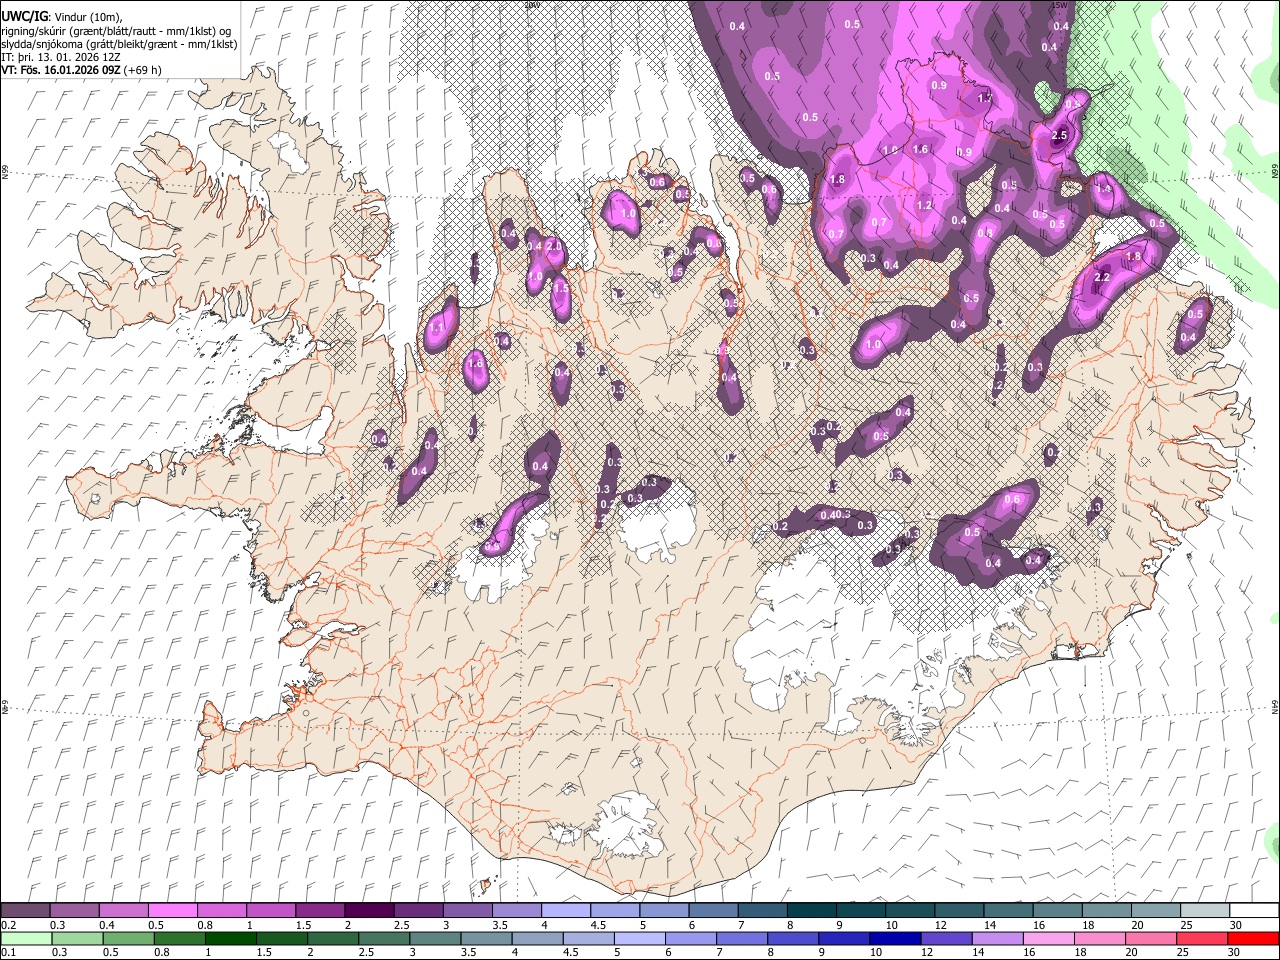Select the '2.0' snowfall value on the map
Viewport: 1280px width, 960px height.
point(553,246)
